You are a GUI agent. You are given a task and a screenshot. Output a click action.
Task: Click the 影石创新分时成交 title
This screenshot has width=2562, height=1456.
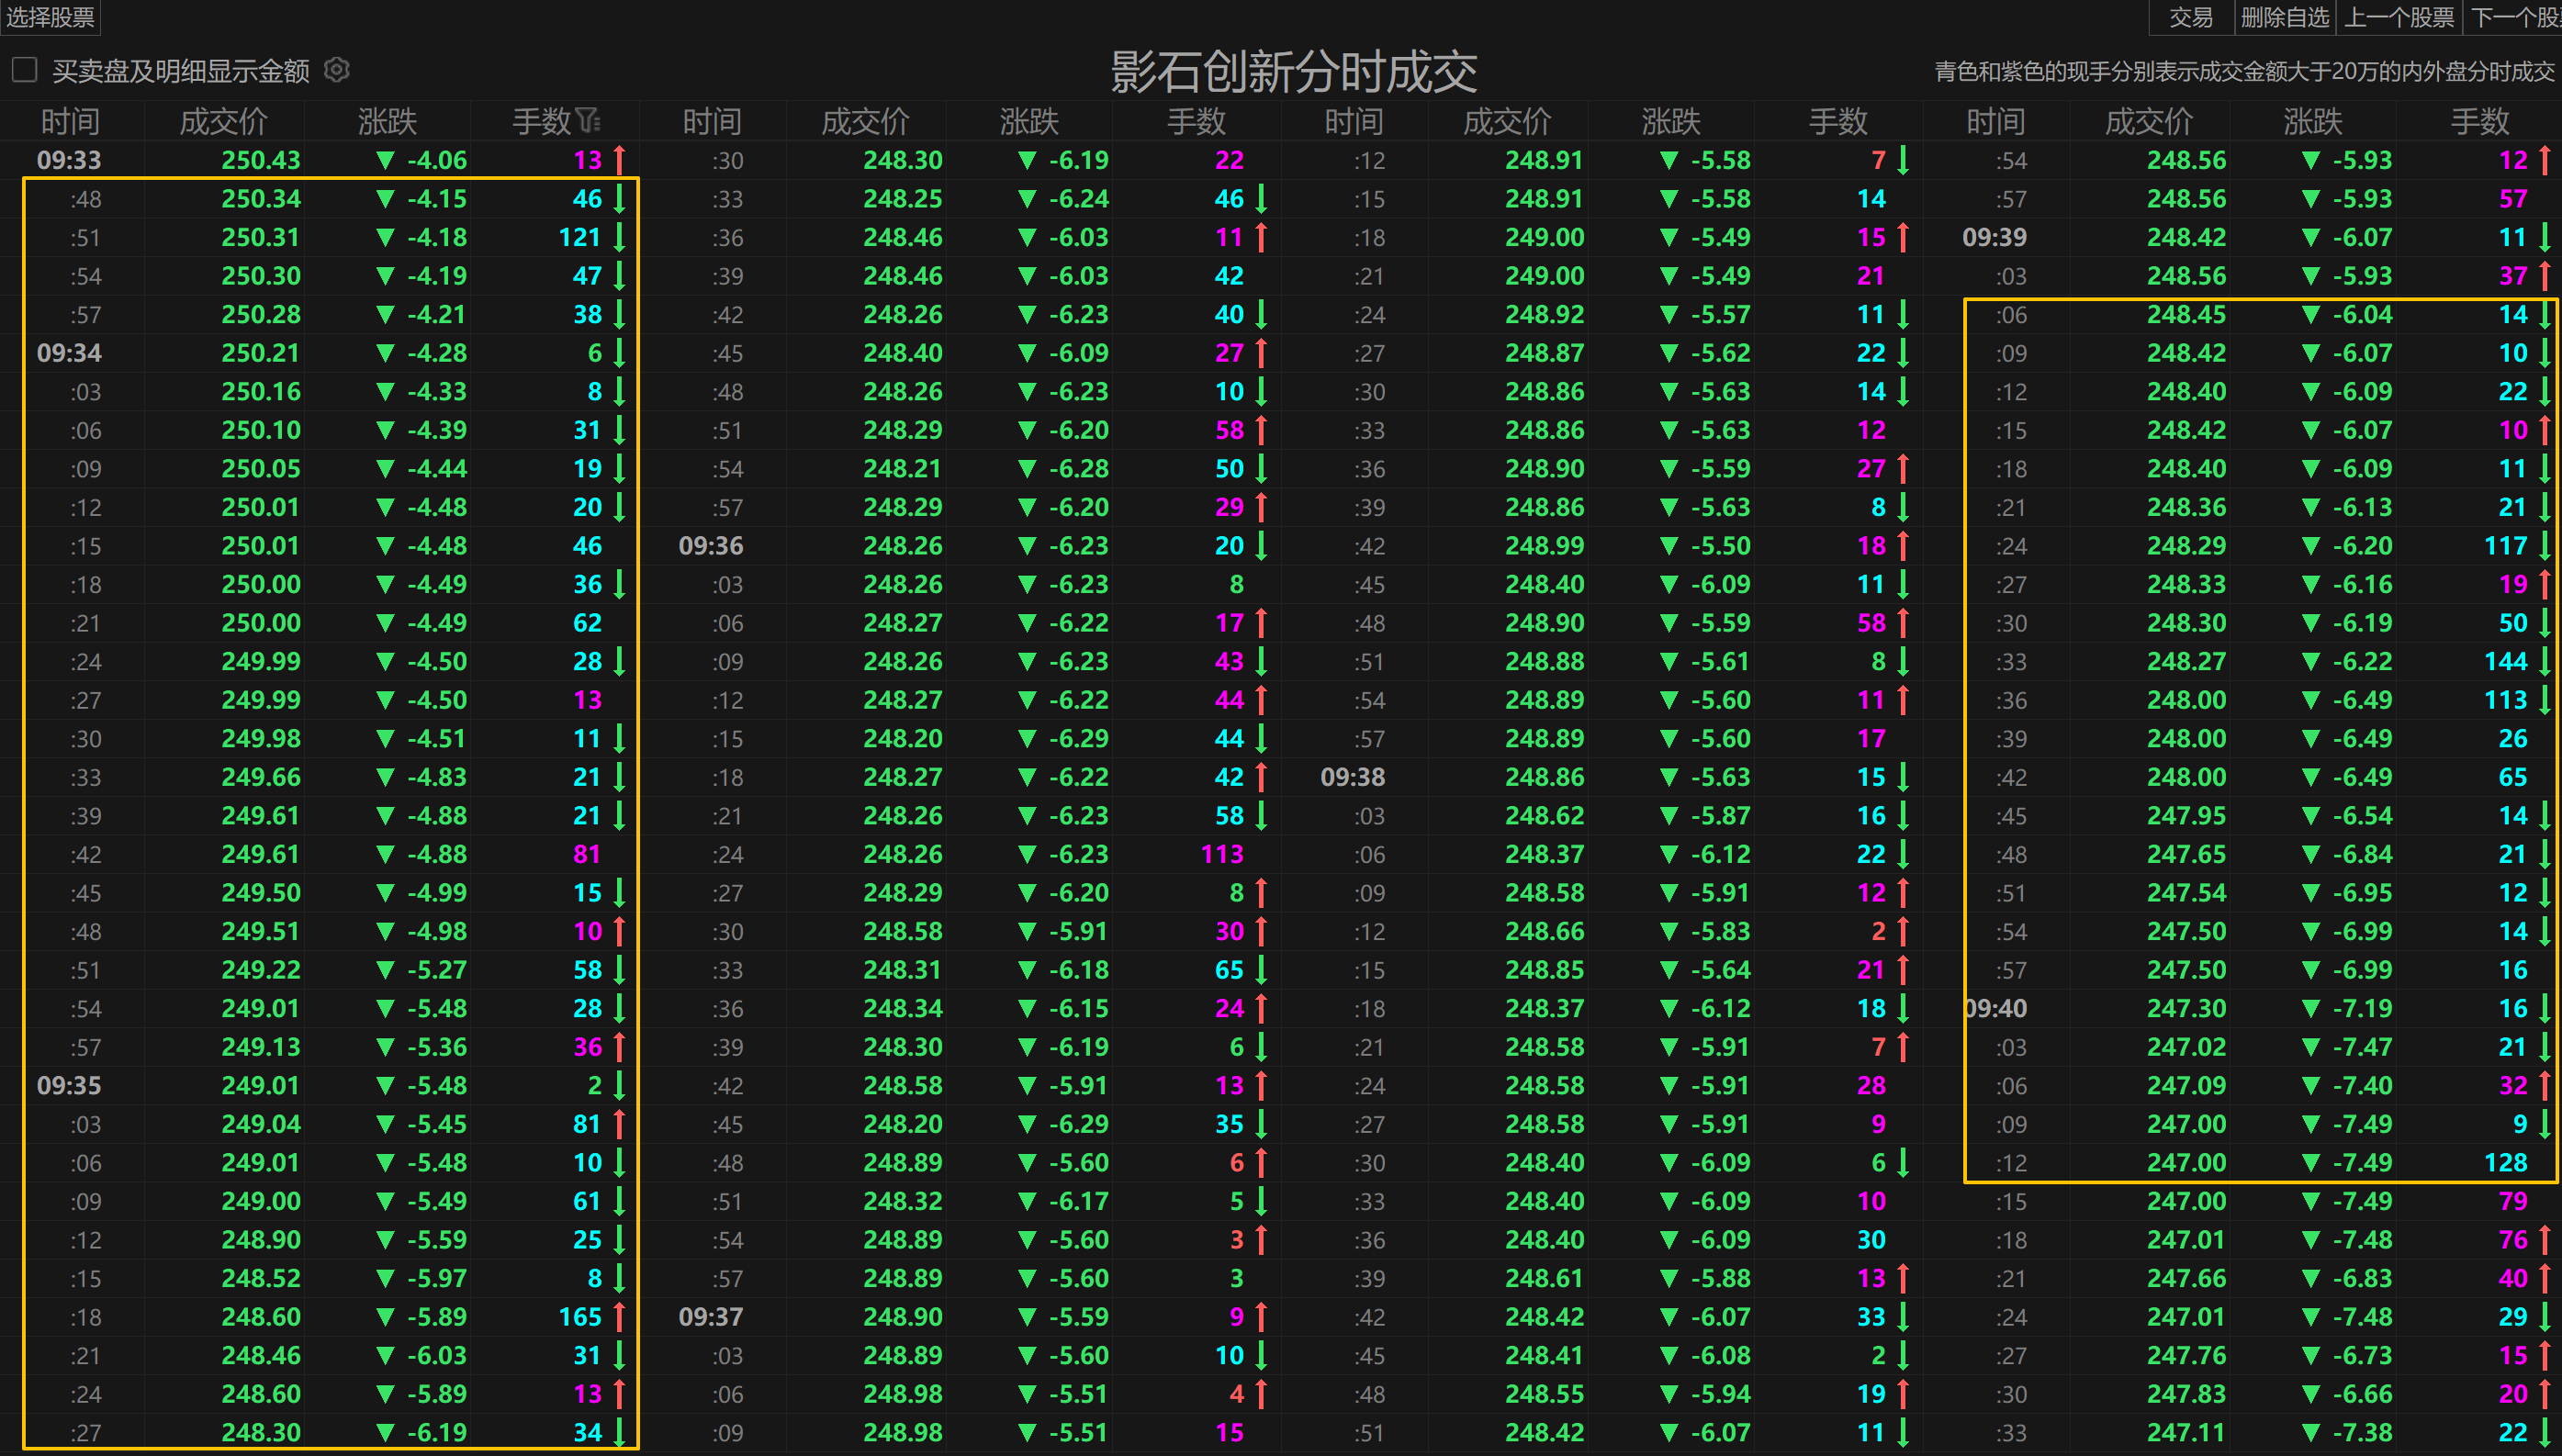(1294, 71)
